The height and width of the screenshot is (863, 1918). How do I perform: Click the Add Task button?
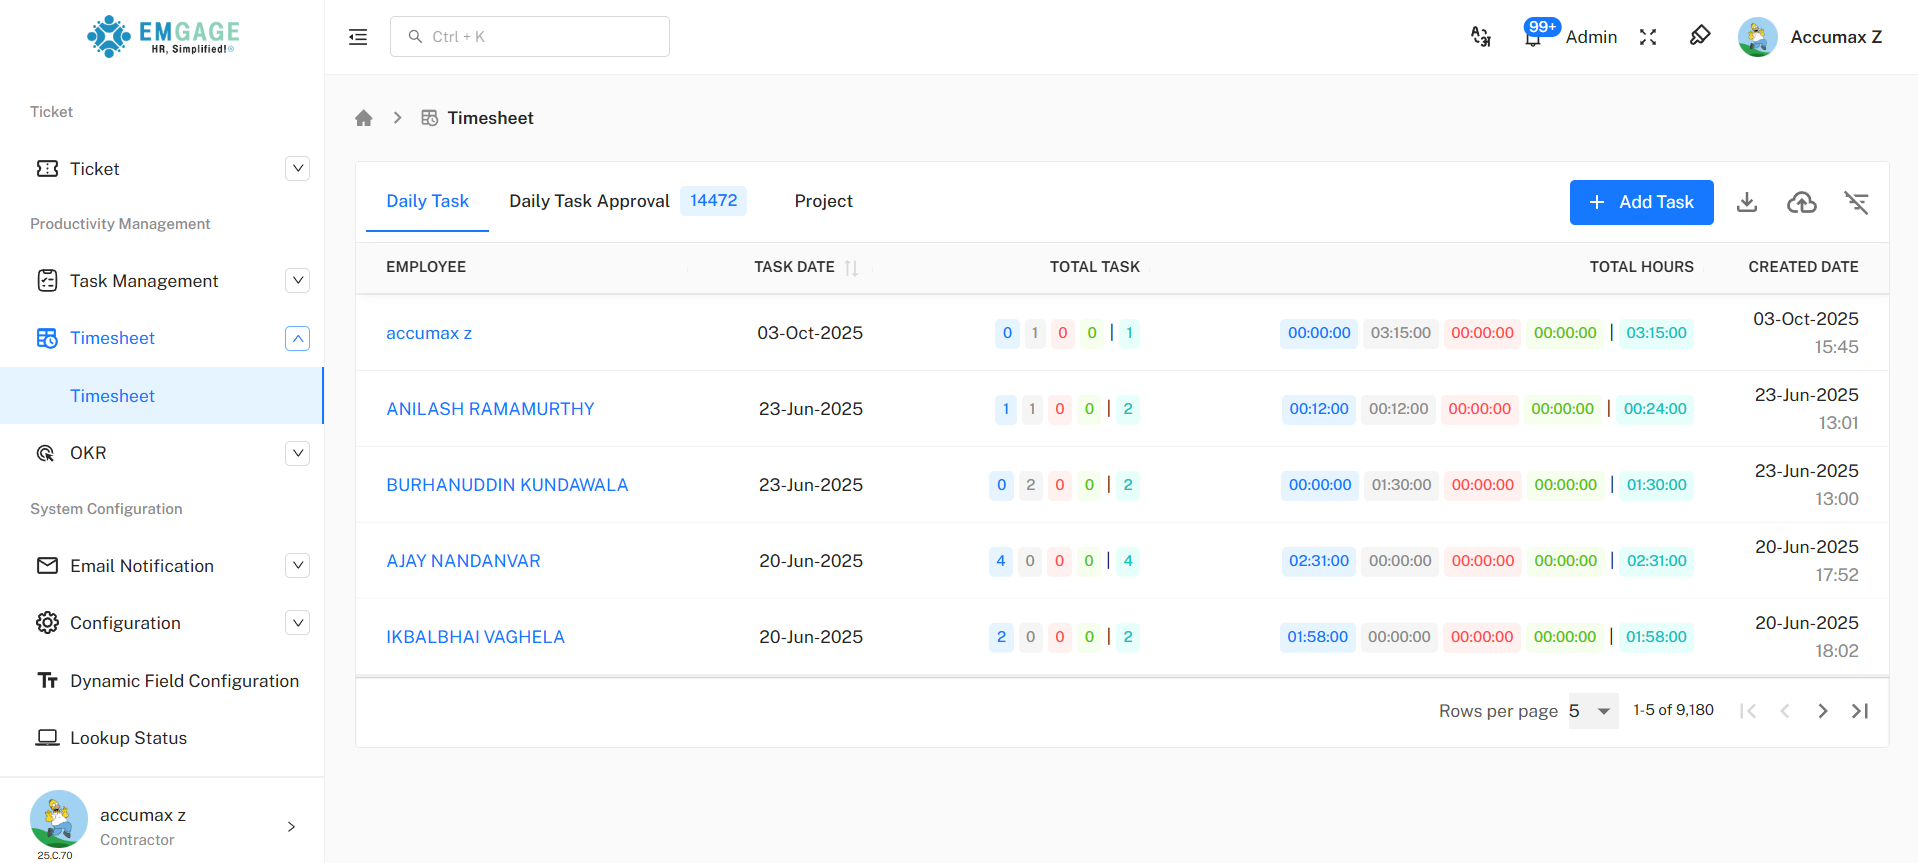[x=1641, y=202]
